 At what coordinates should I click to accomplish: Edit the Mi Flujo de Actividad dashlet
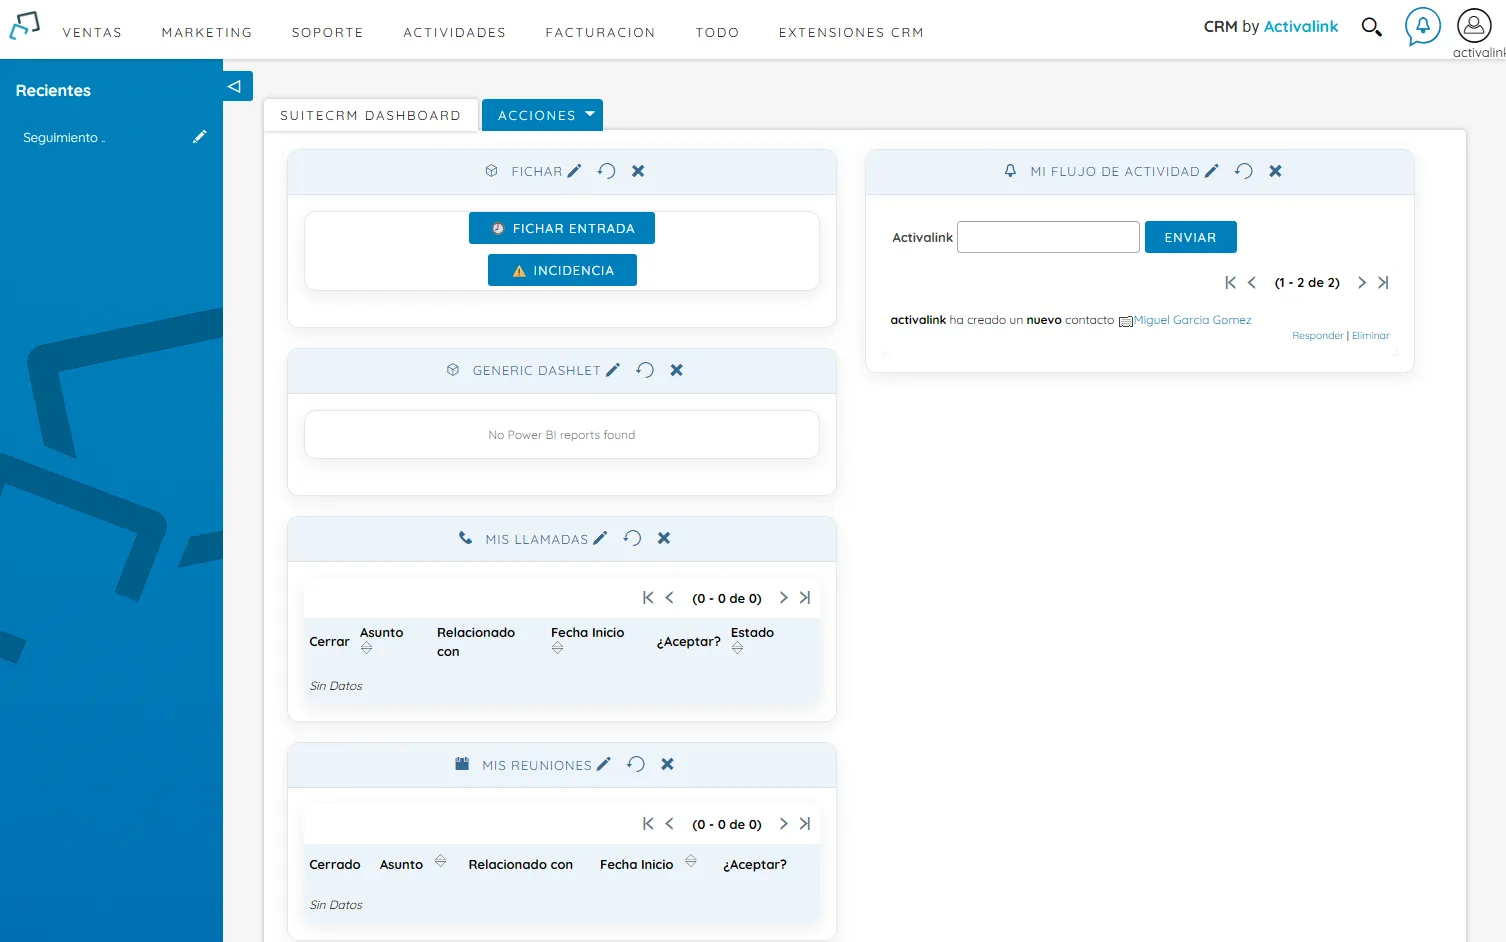pyautogui.click(x=1212, y=171)
